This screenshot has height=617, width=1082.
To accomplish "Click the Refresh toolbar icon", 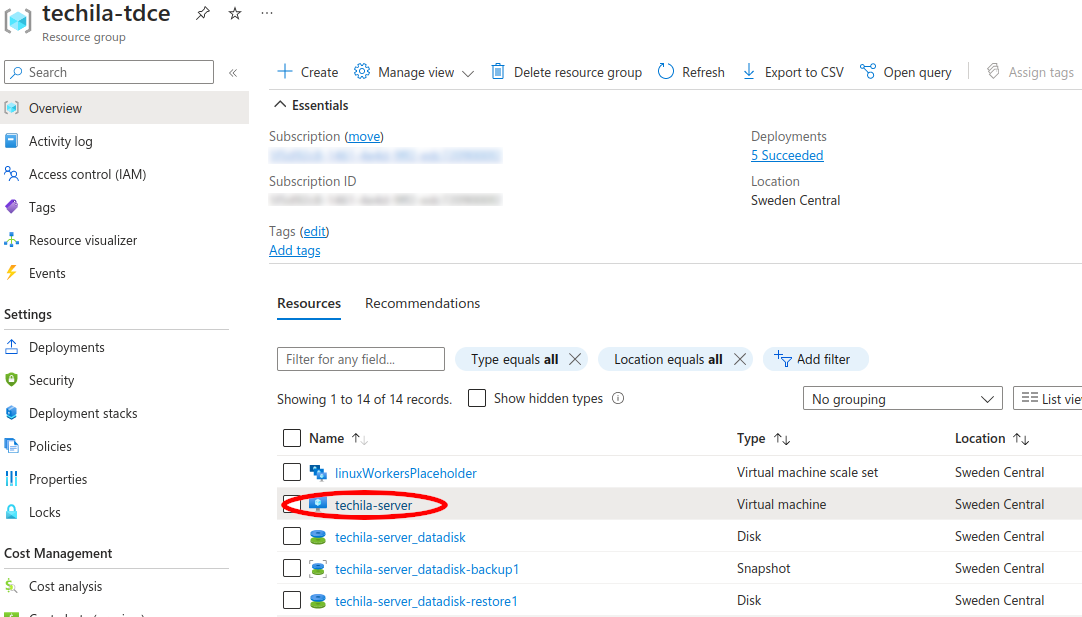I will [666, 72].
